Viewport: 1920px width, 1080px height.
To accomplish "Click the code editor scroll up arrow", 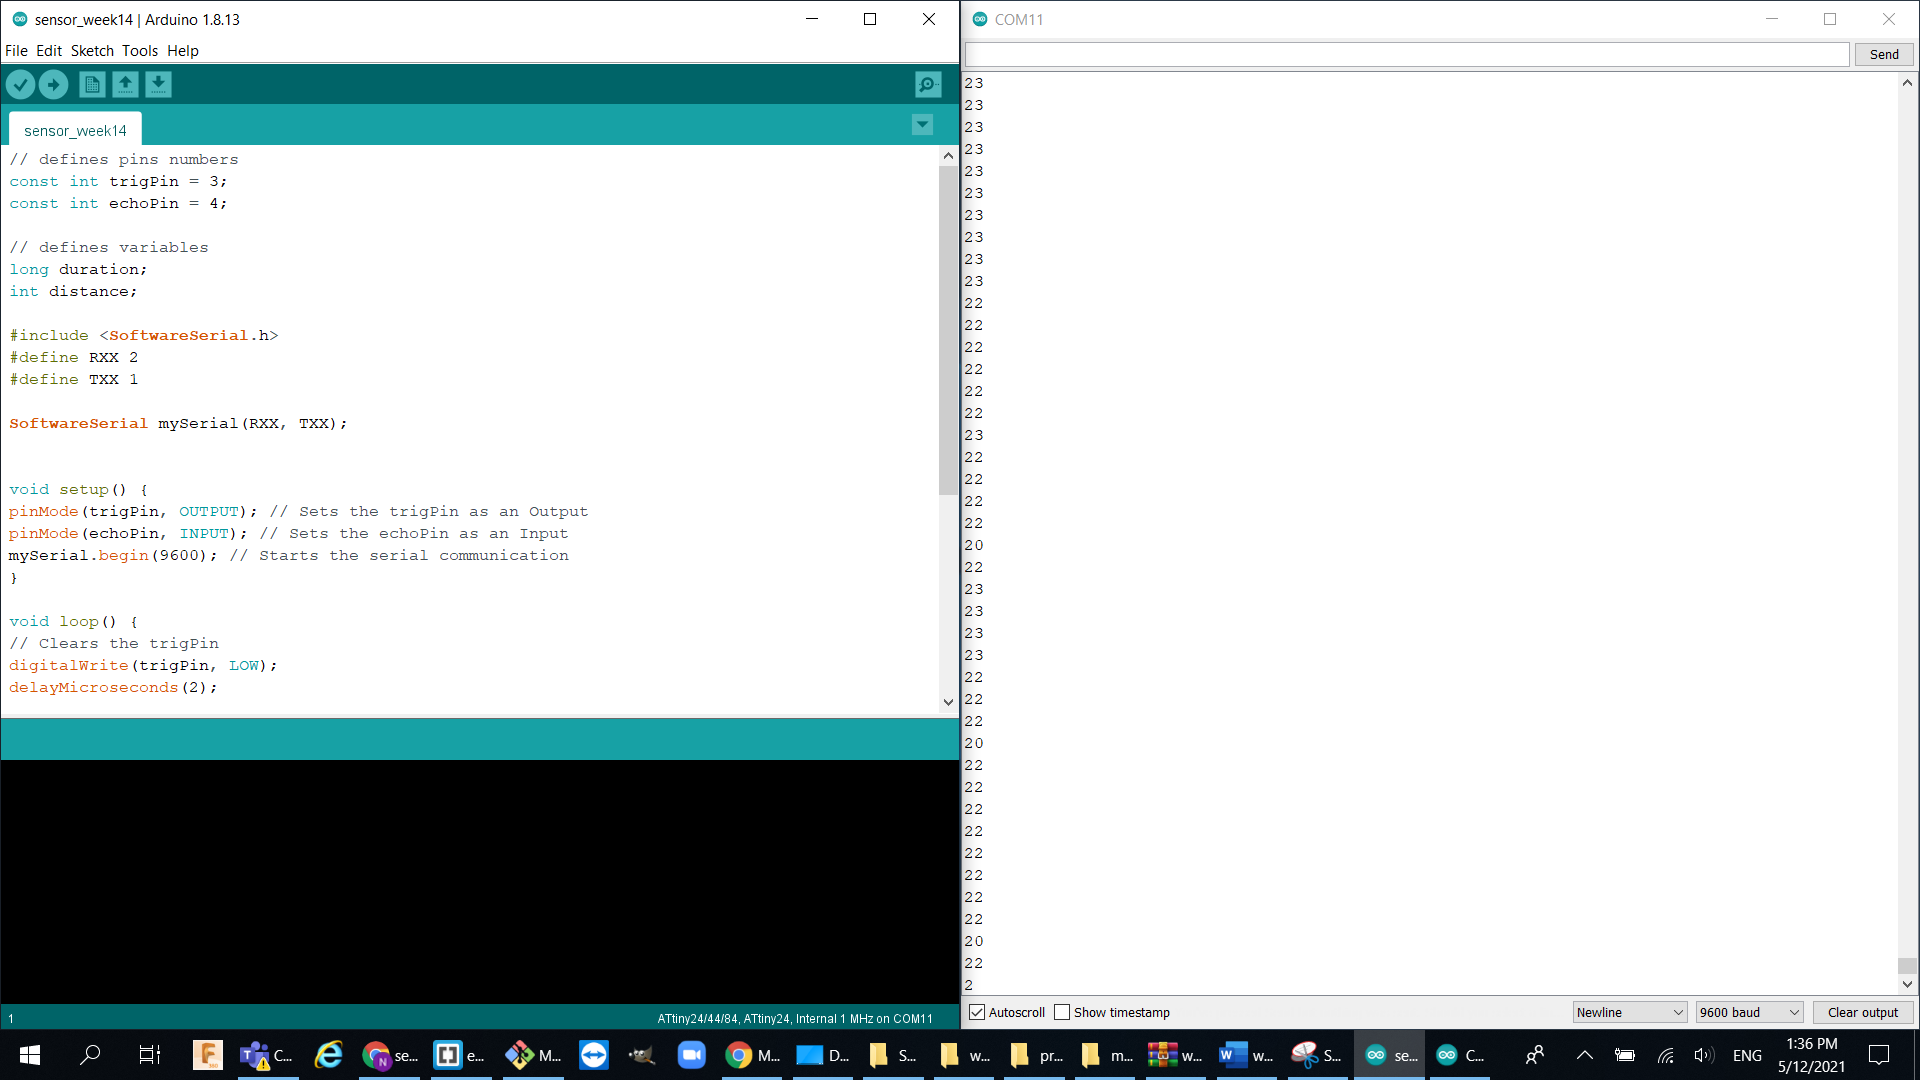I will (x=948, y=156).
